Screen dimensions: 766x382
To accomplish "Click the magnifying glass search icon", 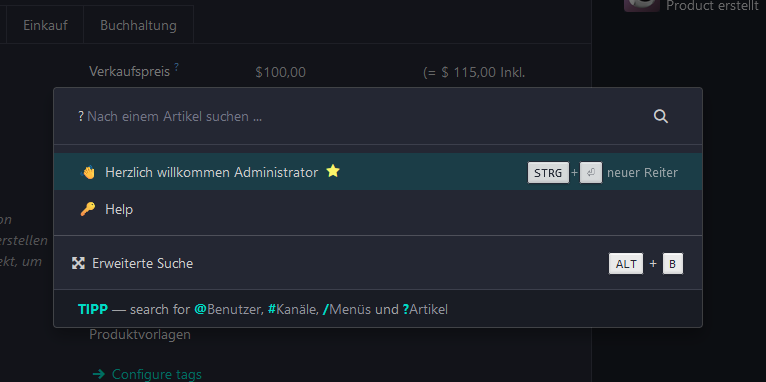I will pos(660,116).
